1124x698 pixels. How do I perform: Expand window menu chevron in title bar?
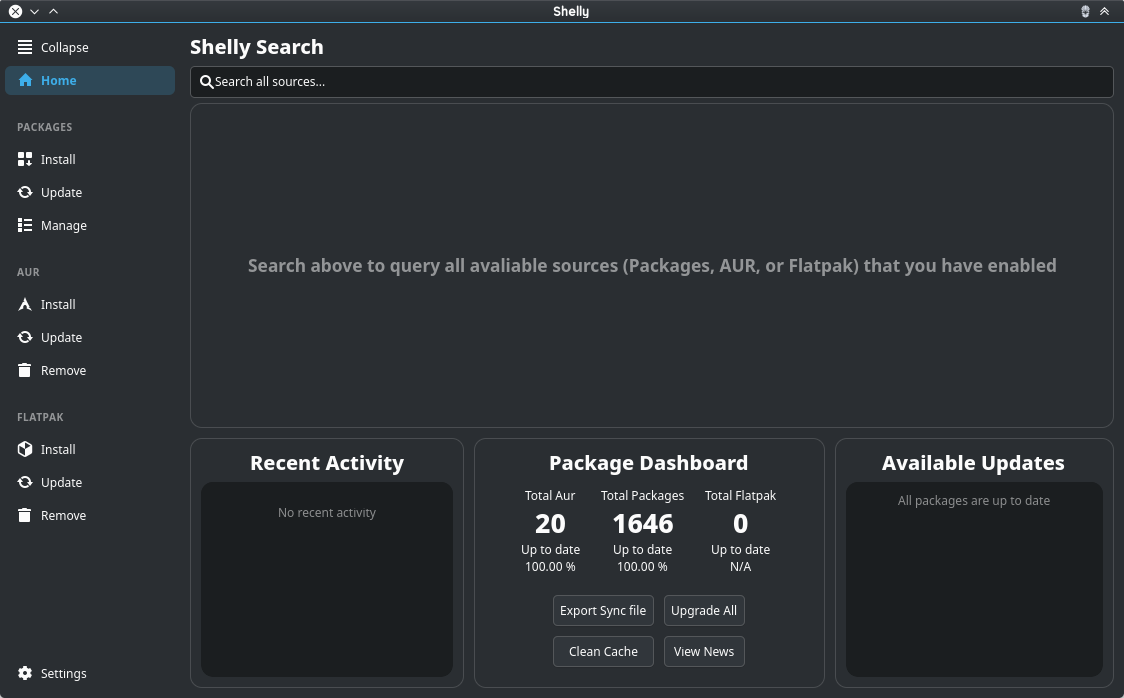click(x=34, y=11)
